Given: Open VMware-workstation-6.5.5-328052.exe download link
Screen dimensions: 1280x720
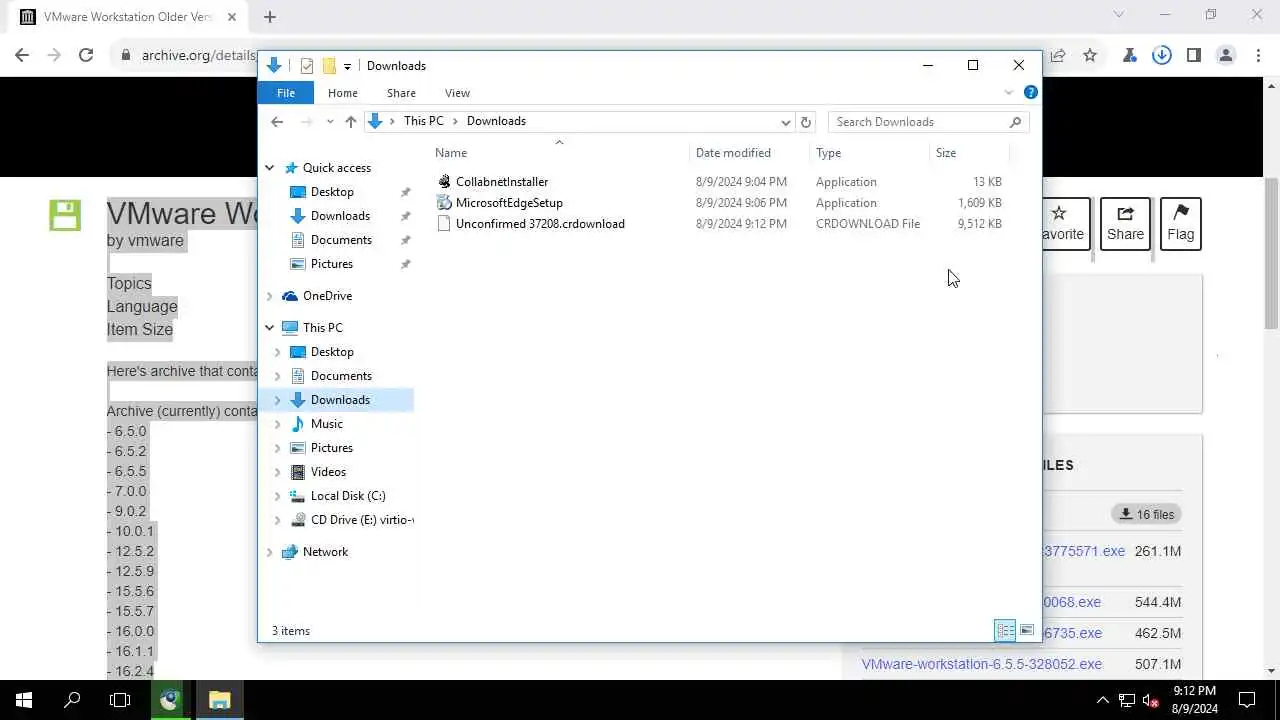Looking at the screenshot, I should [x=982, y=664].
